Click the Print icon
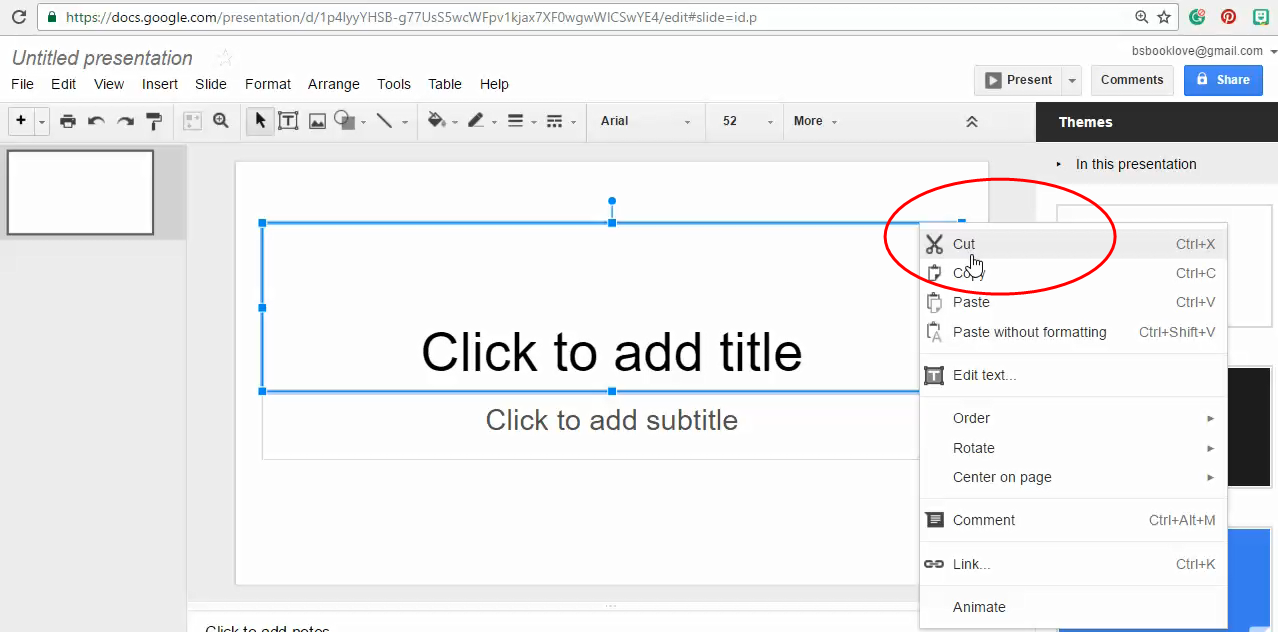The height and width of the screenshot is (632, 1278). coord(68,120)
